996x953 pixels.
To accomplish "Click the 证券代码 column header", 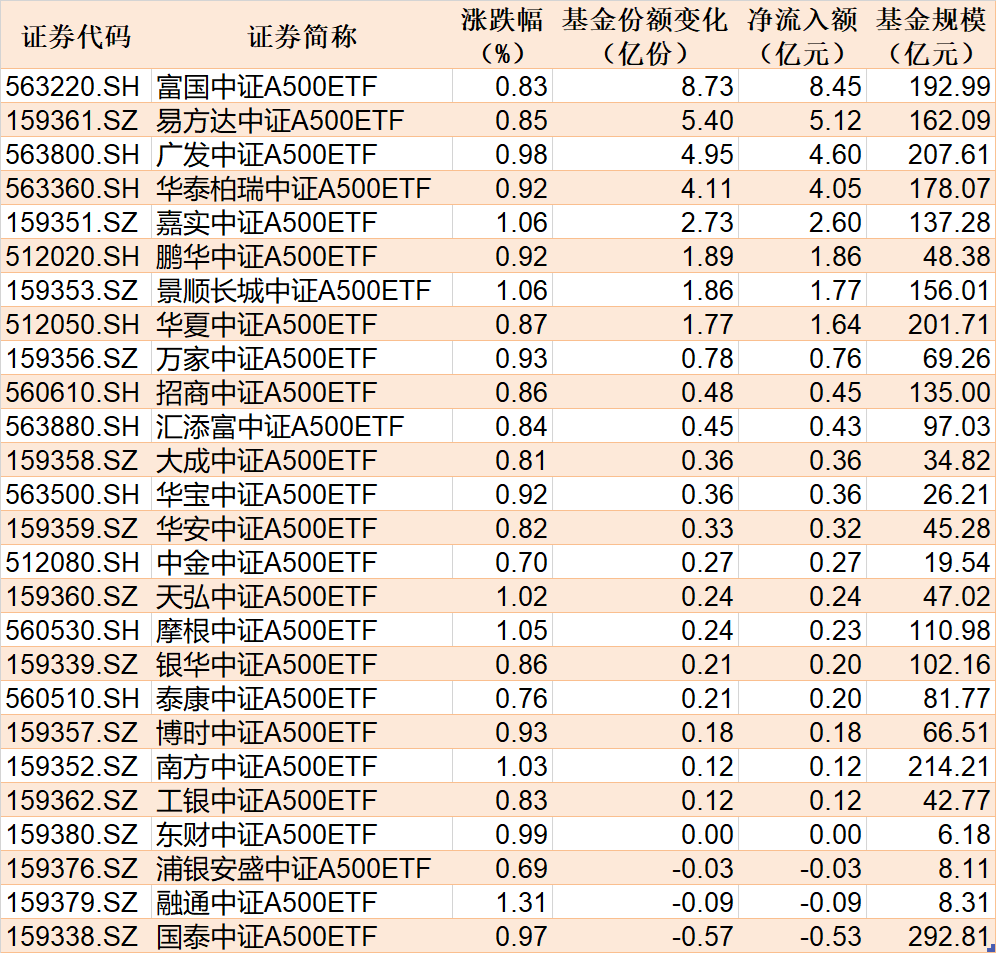I will (x=76, y=36).
